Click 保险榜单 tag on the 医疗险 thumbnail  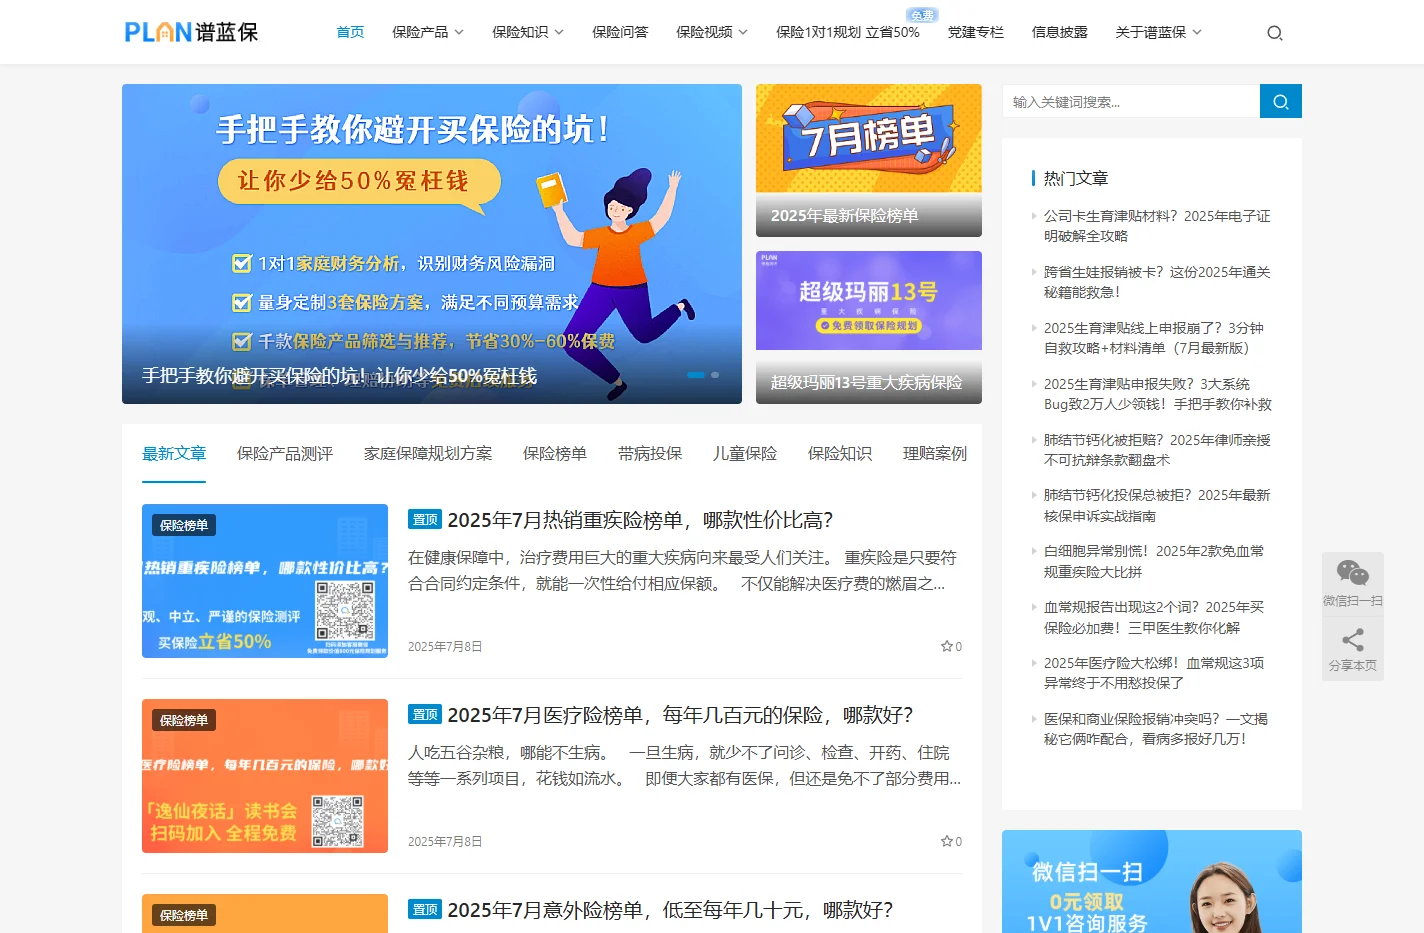pos(184,720)
